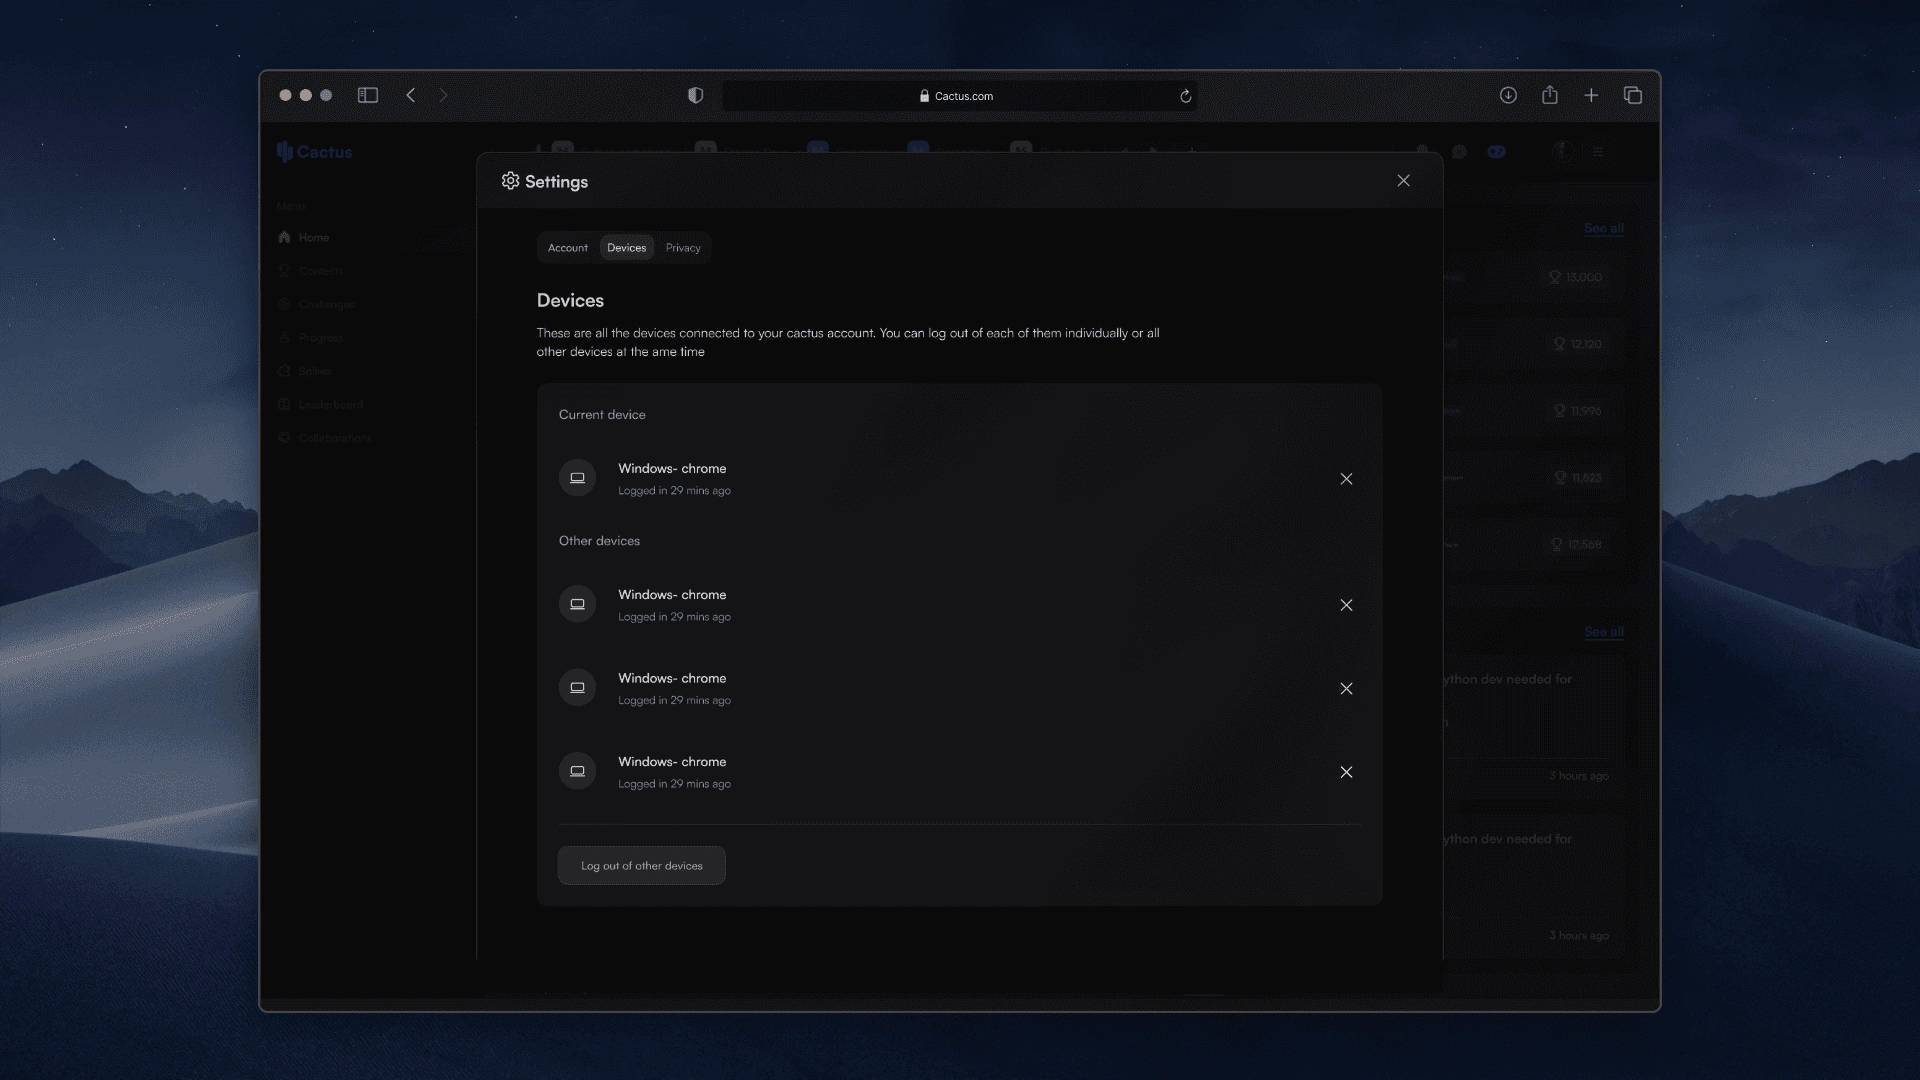
Task: Open the Privacy tab
Action: (x=683, y=248)
